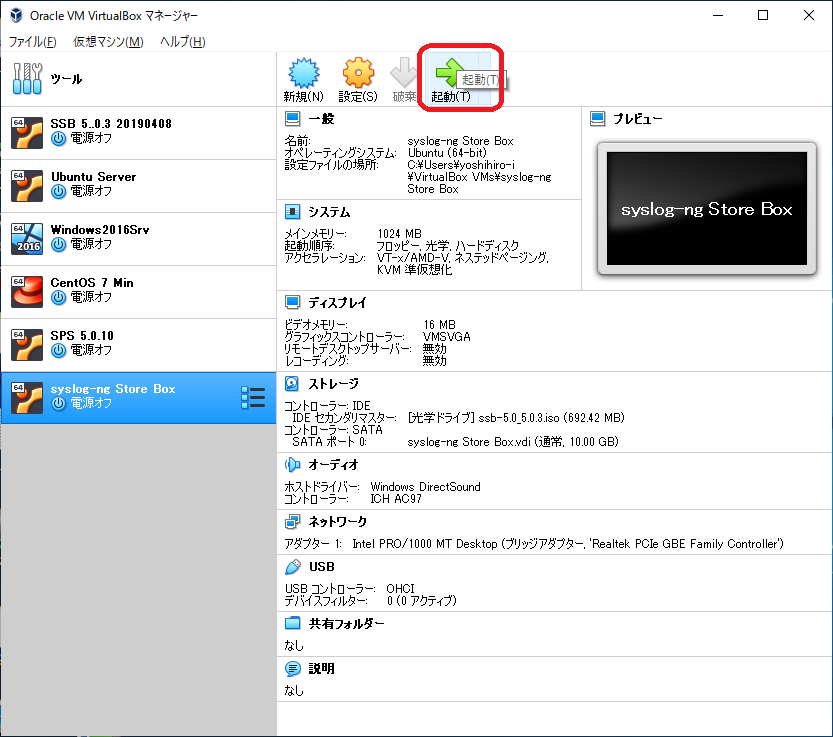
Task: Click the ネットワーク network section icon
Action: [x=293, y=521]
